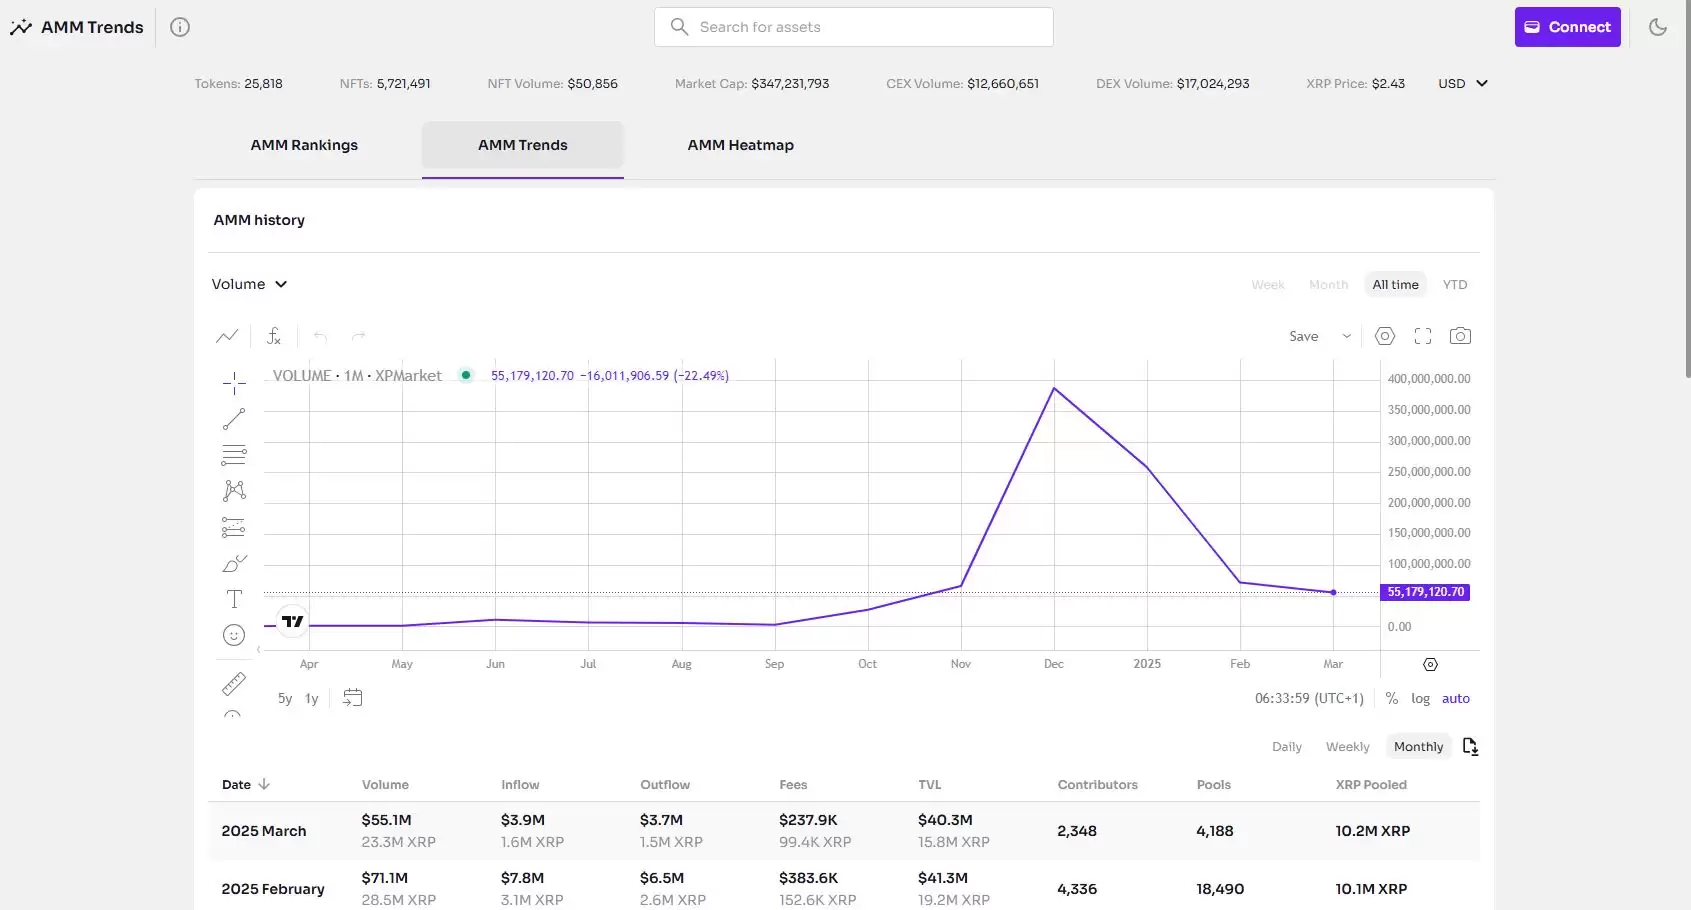Export table data with download icon
This screenshot has width=1691, height=910.
pyautogui.click(x=1470, y=747)
